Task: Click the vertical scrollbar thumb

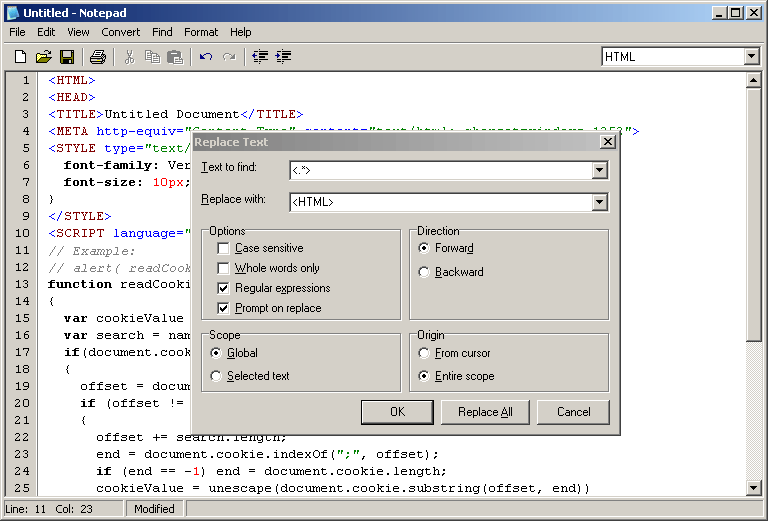Action: pos(753,214)
